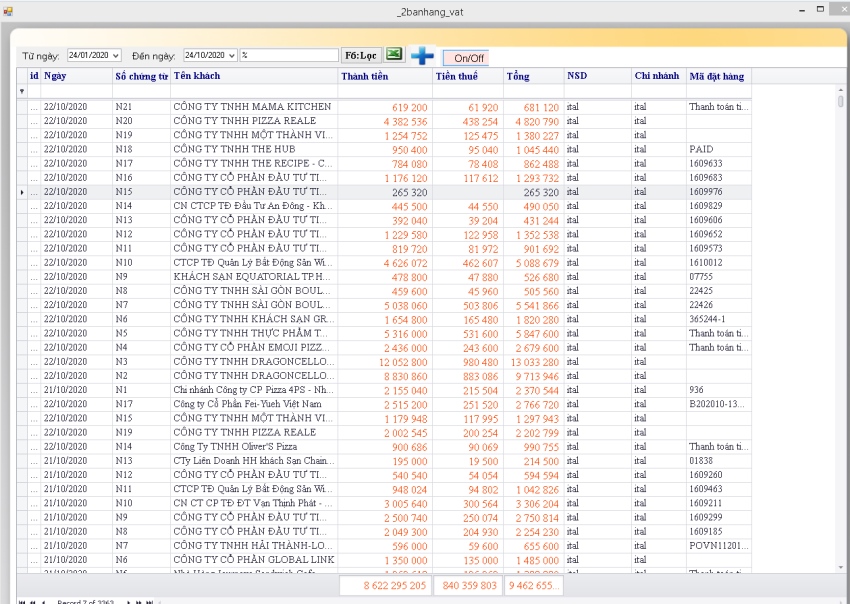
Task: Click the app icon in title bar
Action: tap(7, 9)
